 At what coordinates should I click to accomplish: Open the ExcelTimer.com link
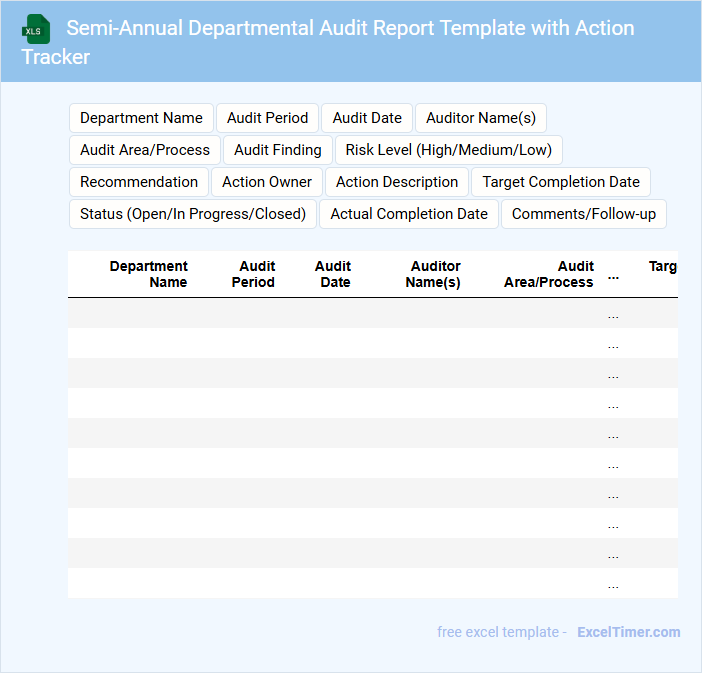628,632
